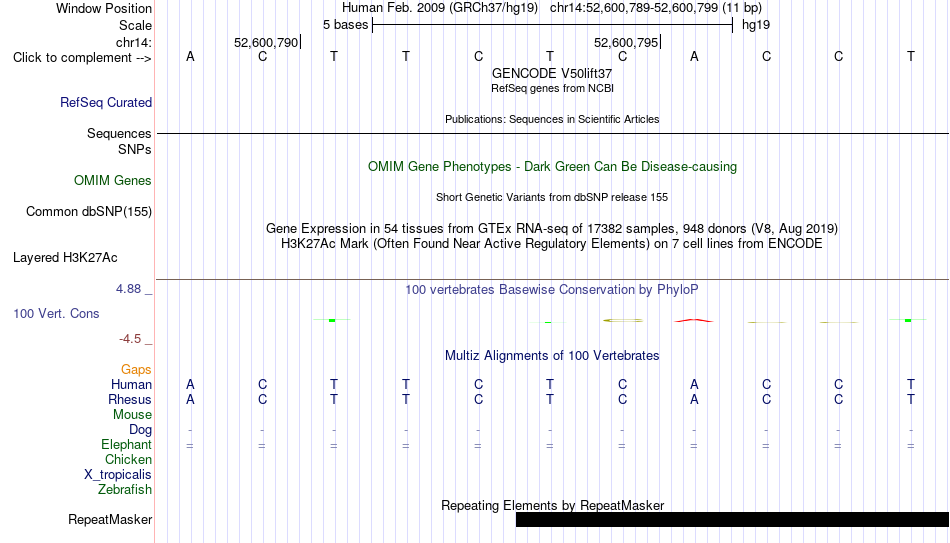Select the Window Position label
This screenshot has height=543, width=950.
click(104, 8)
